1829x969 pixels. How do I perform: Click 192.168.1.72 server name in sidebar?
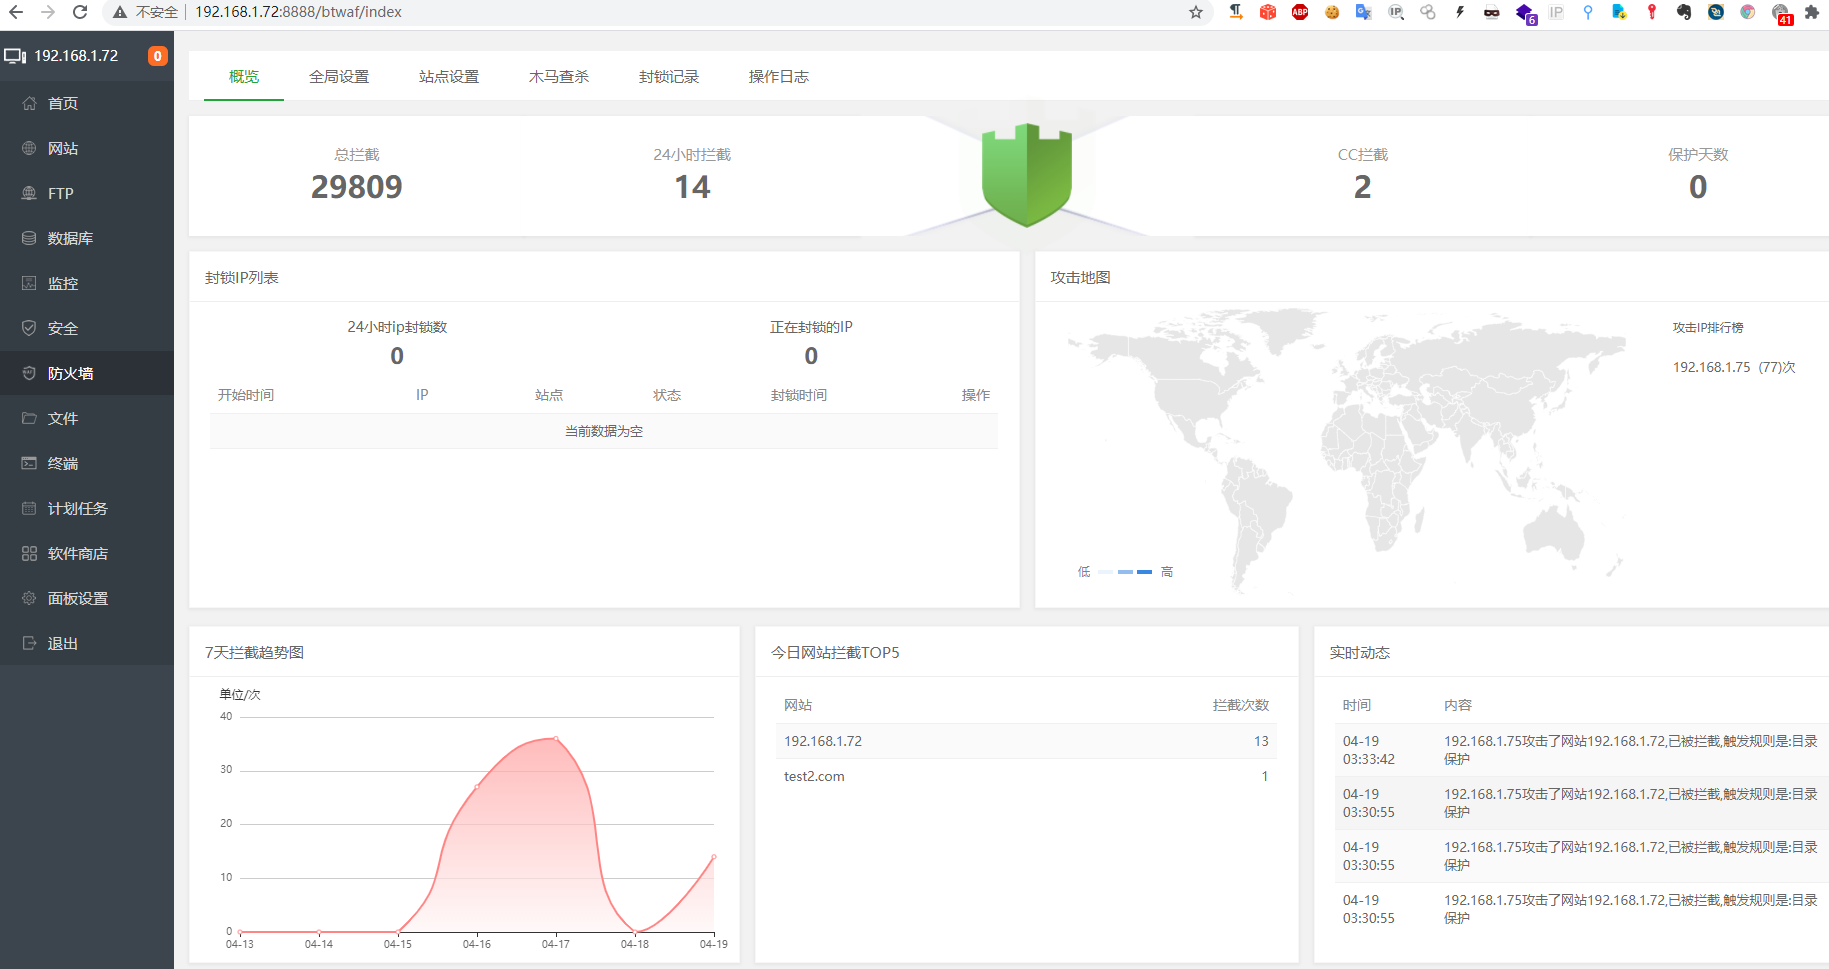click(76, 56)
